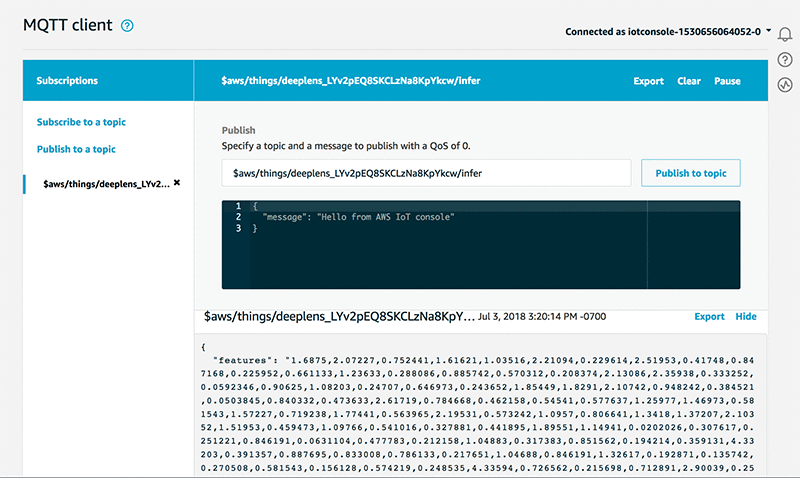Image resolution: width=800 pixels, height=478 pixels.
Task: Expand the Connected as iotconsole dropdown arrow
Action: click(x=768, y=31)
